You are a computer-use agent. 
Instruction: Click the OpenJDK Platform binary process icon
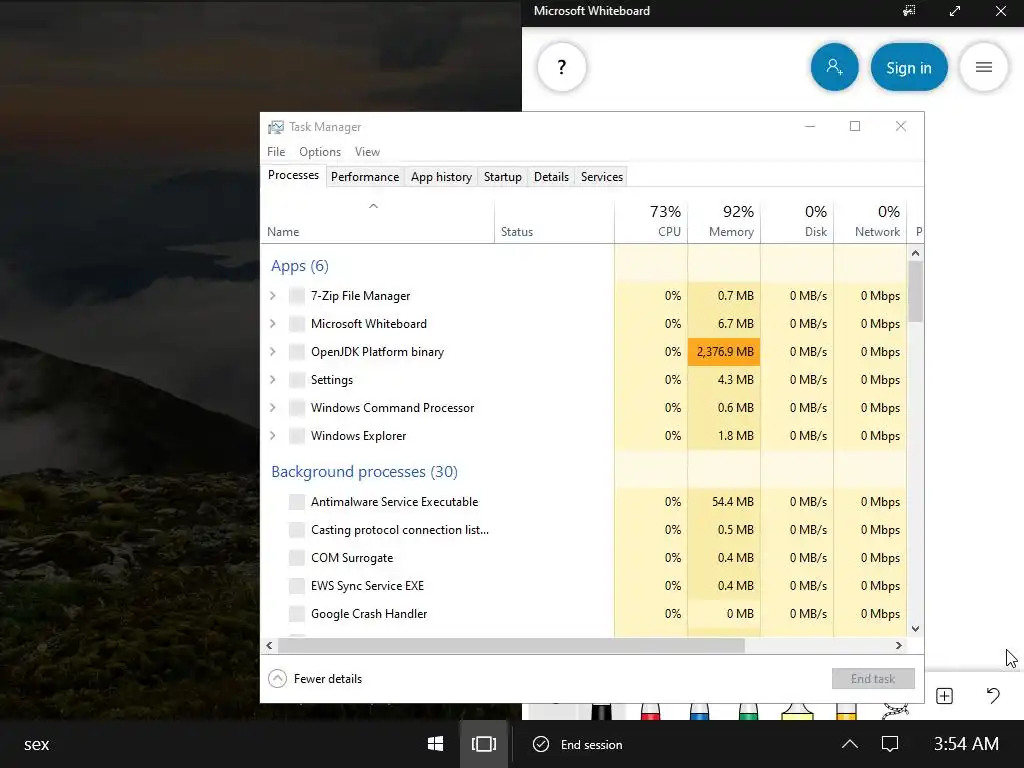coord(296,352)
